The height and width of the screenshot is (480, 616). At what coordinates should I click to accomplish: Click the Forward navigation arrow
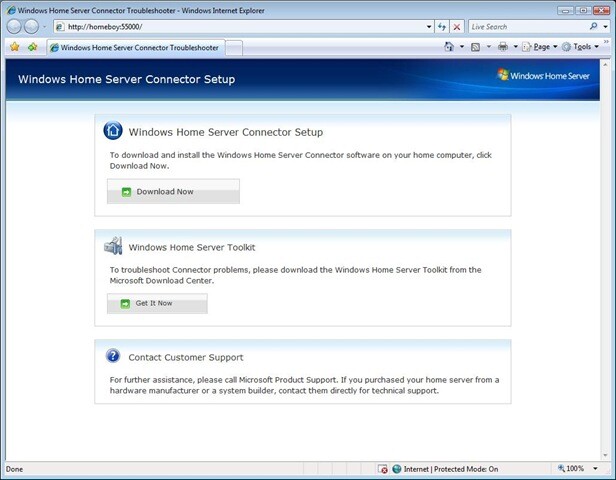pos(31,27)
